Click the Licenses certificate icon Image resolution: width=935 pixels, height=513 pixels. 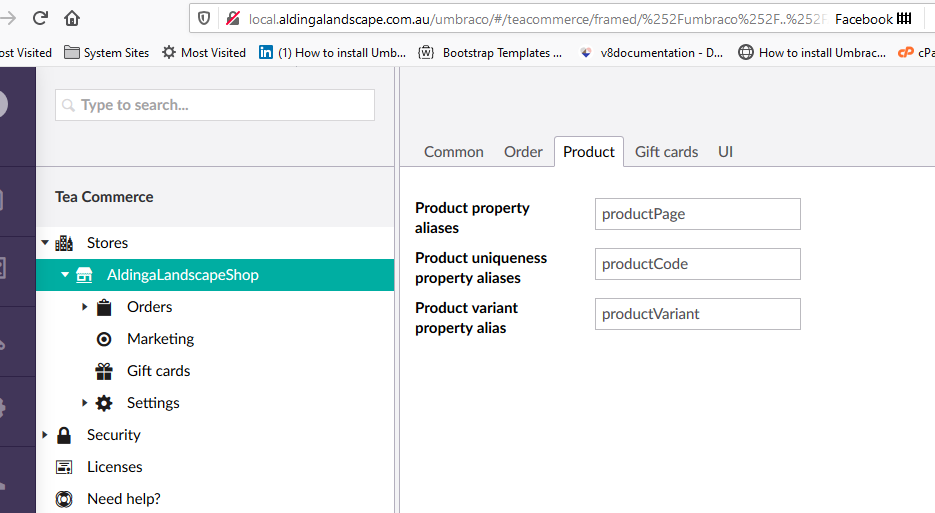click(64, 467)
